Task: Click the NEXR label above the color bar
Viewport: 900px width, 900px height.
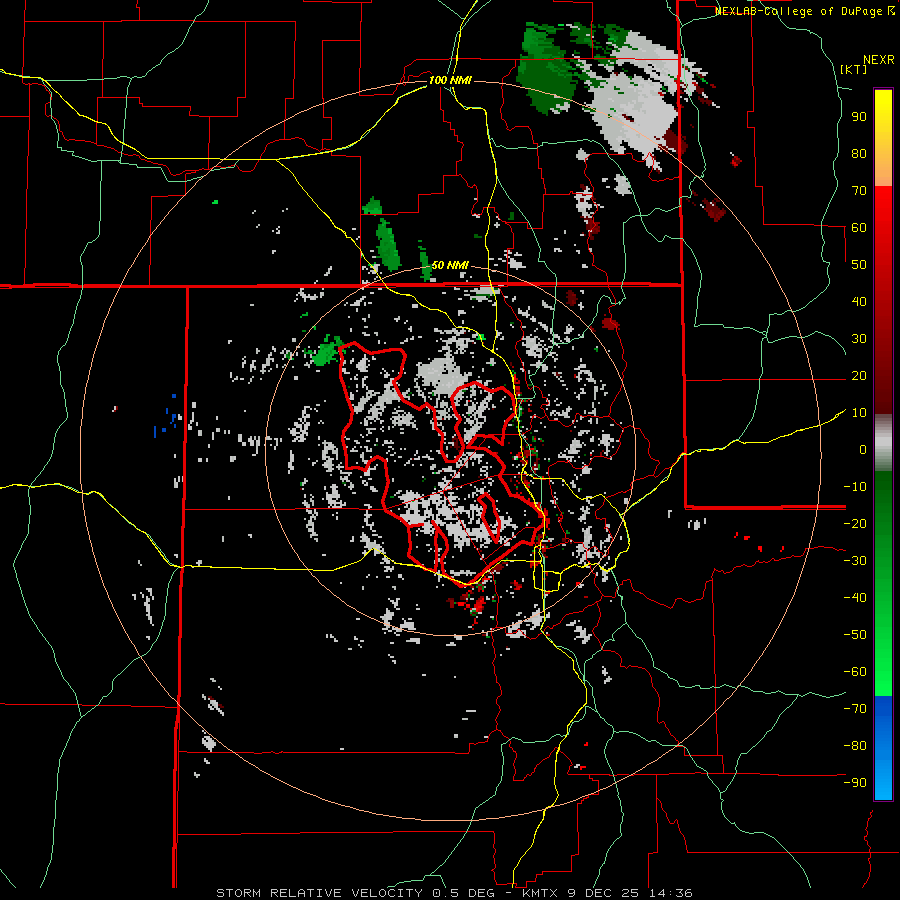Action: pyautogui.click(x=879, y=60)
